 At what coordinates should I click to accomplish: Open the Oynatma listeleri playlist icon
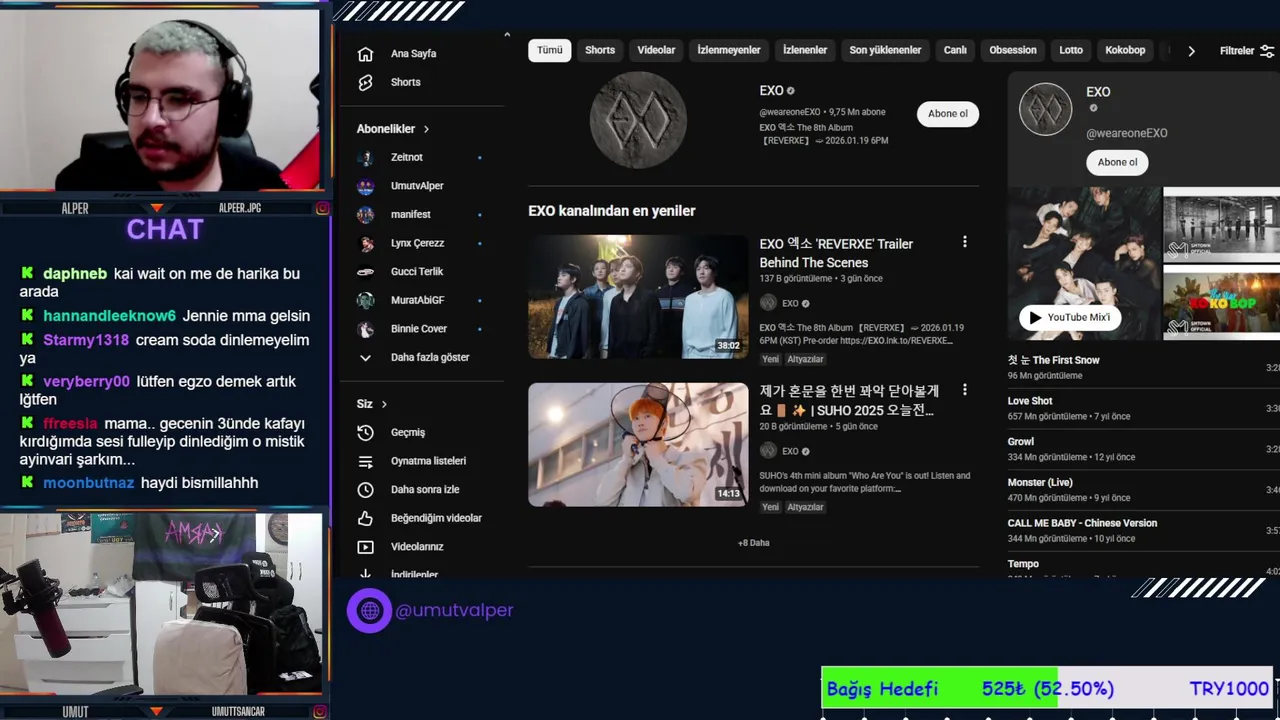pos(365,461)
